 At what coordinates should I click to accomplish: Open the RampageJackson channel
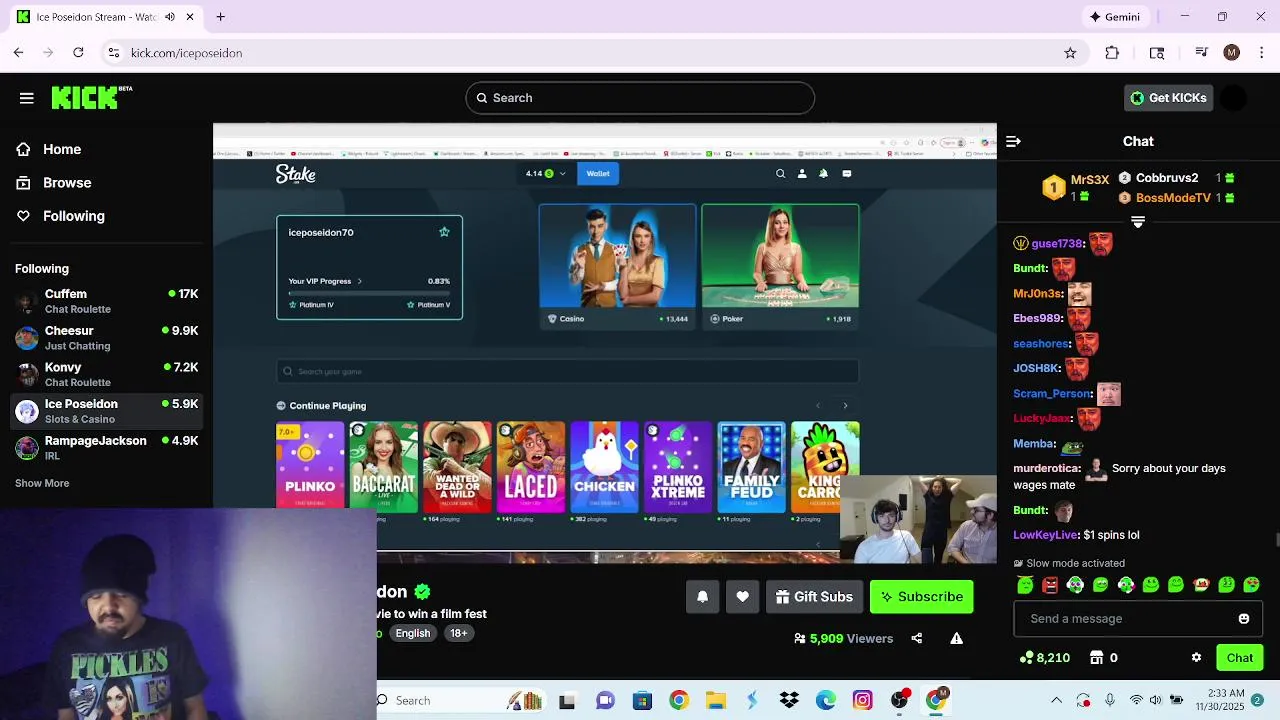107,448
